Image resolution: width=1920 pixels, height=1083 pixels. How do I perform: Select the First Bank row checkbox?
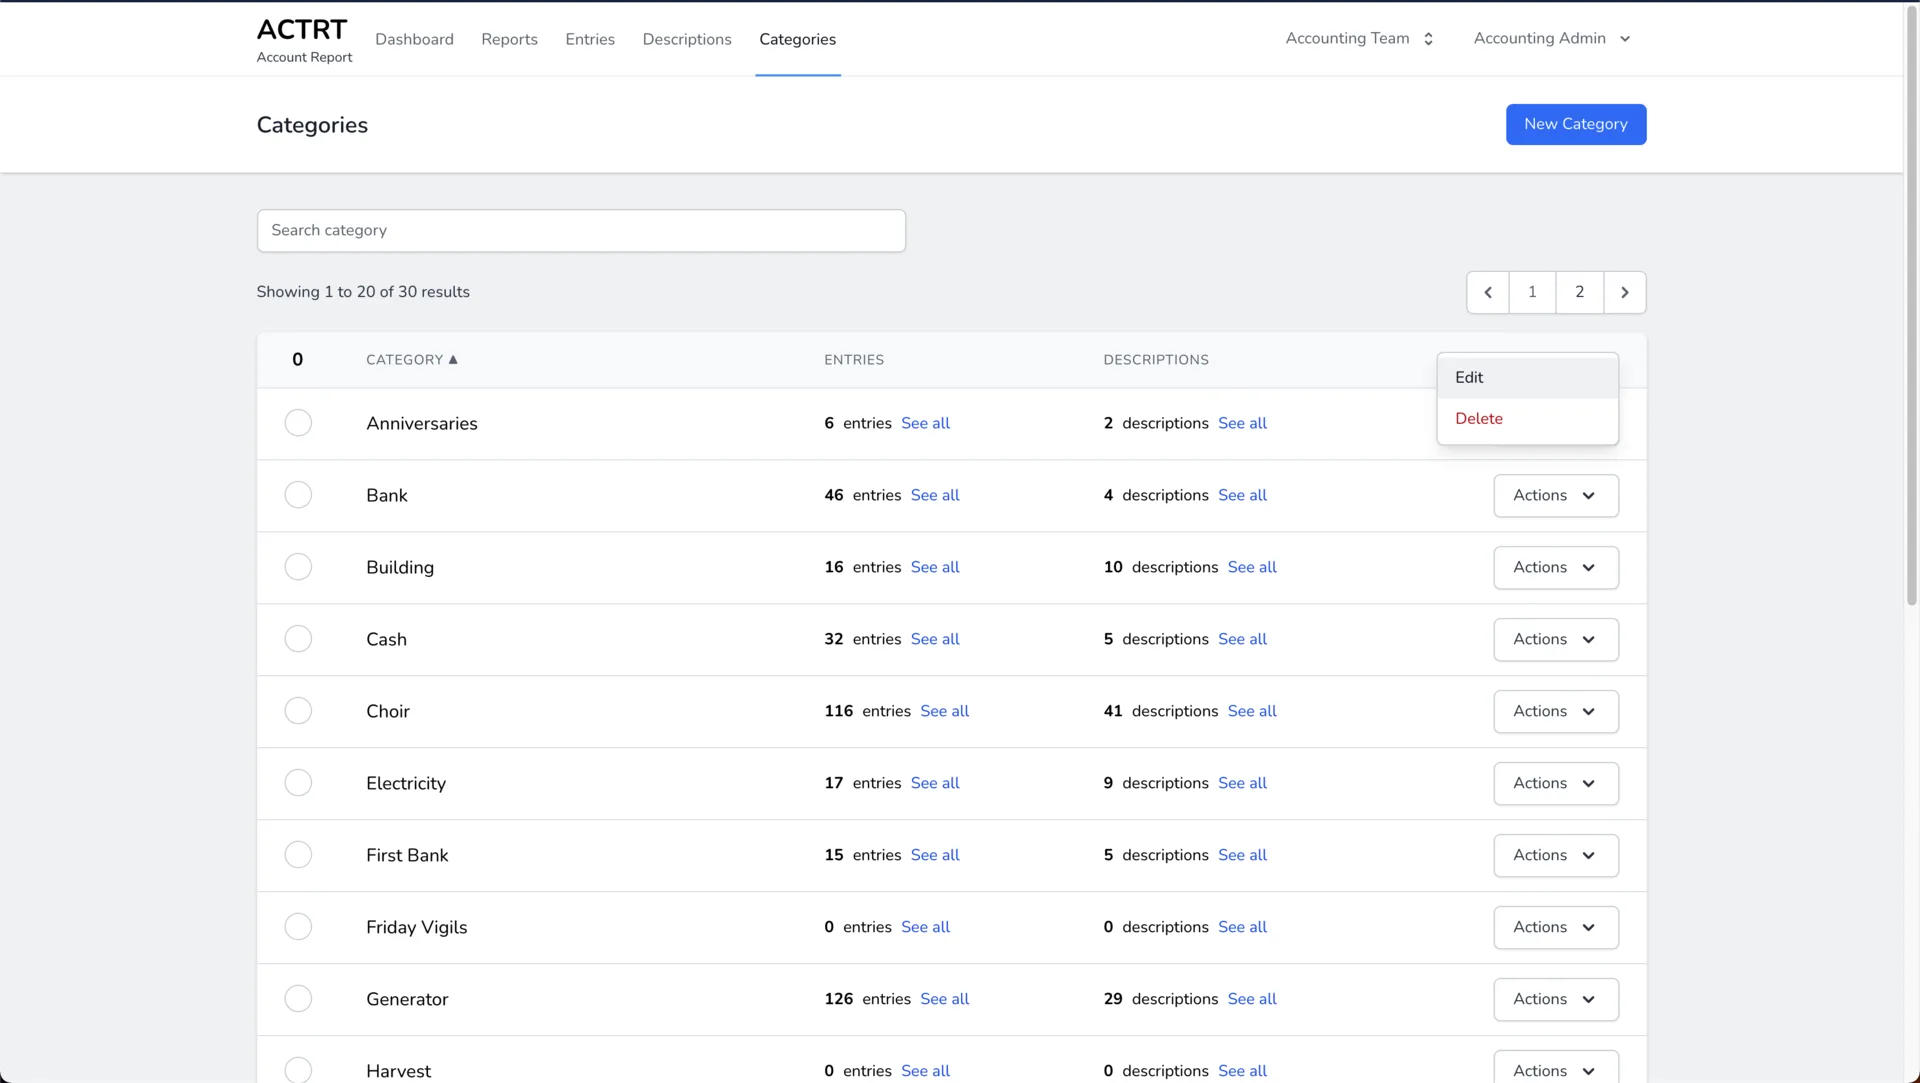pyautogui.click(x=298, y=855)
